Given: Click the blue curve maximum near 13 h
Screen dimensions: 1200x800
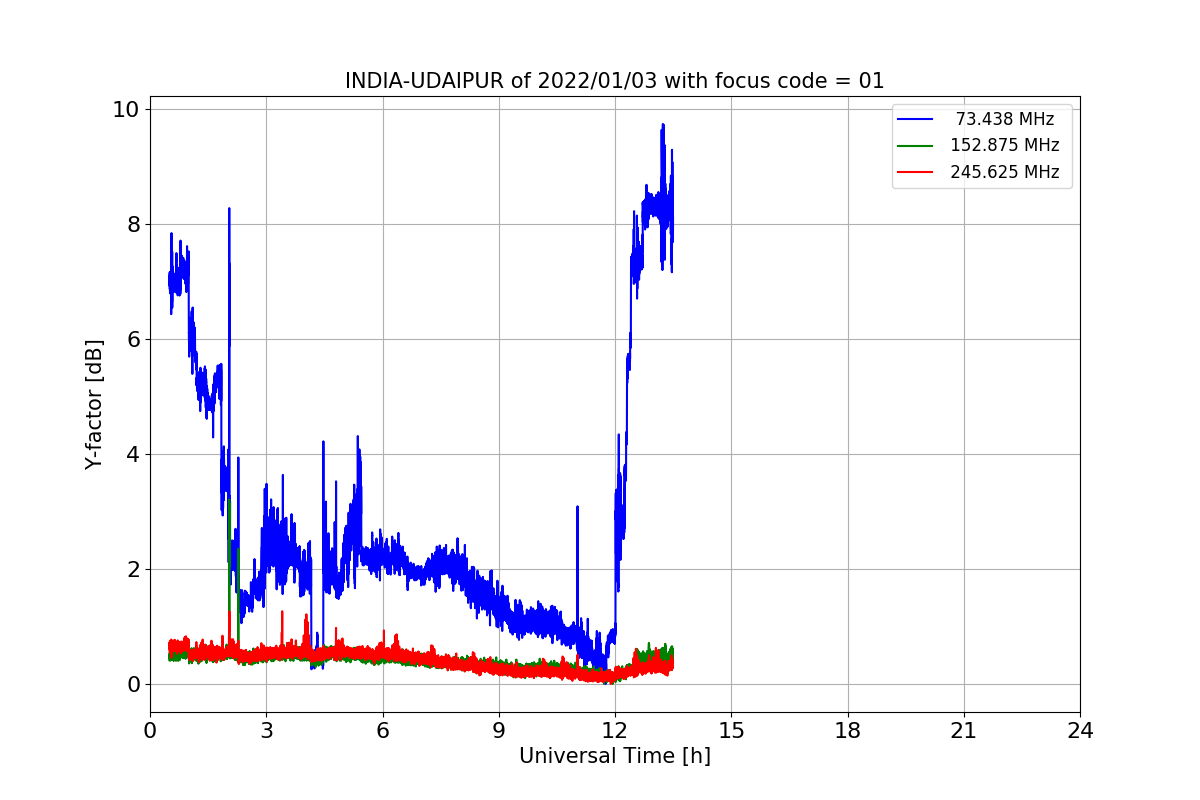Looking at the screenshot, I should (662, 126).
